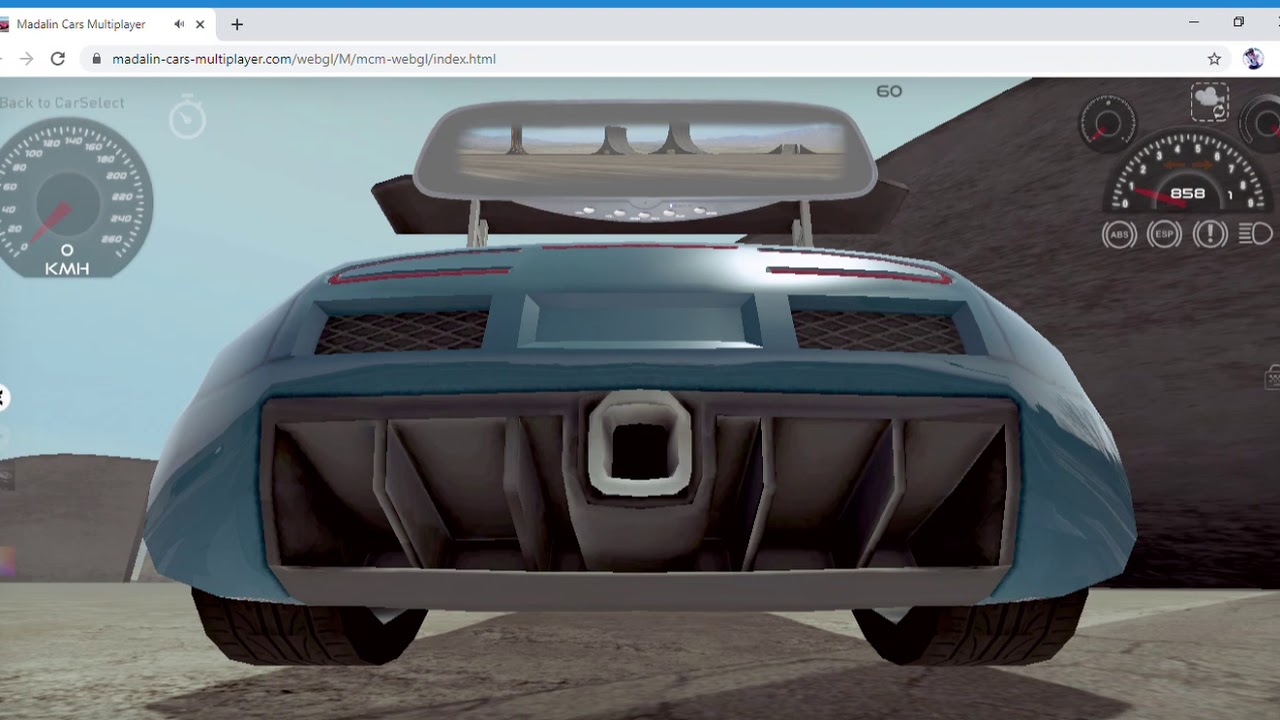Screen dimensions: 1280x720
Task: Mute the Madalin Cars Multiplayer tab audio
Action: (179, 24)
